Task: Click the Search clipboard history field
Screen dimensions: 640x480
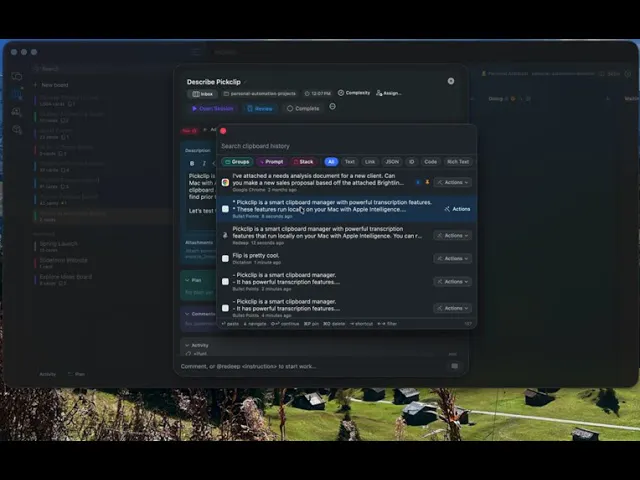Action: [347, 146]
